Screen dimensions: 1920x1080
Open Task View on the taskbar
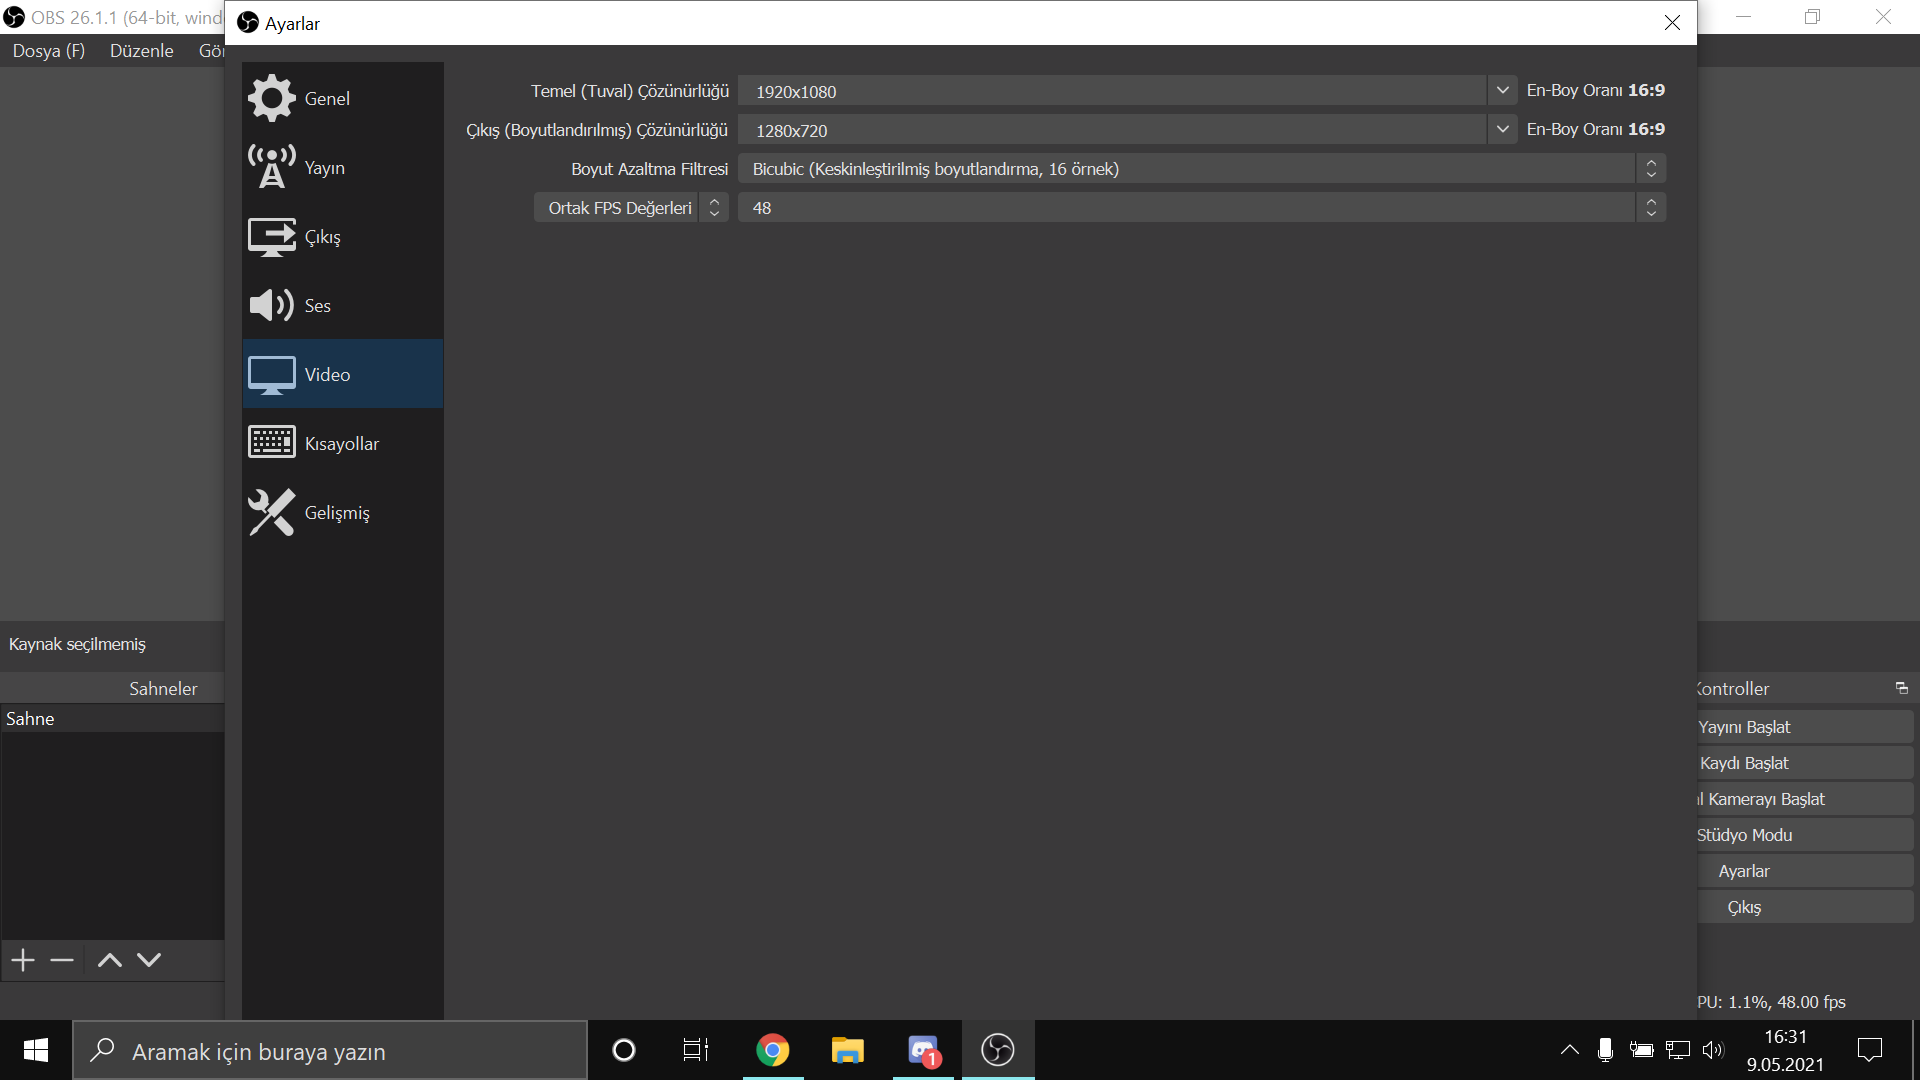[696, 1050]
